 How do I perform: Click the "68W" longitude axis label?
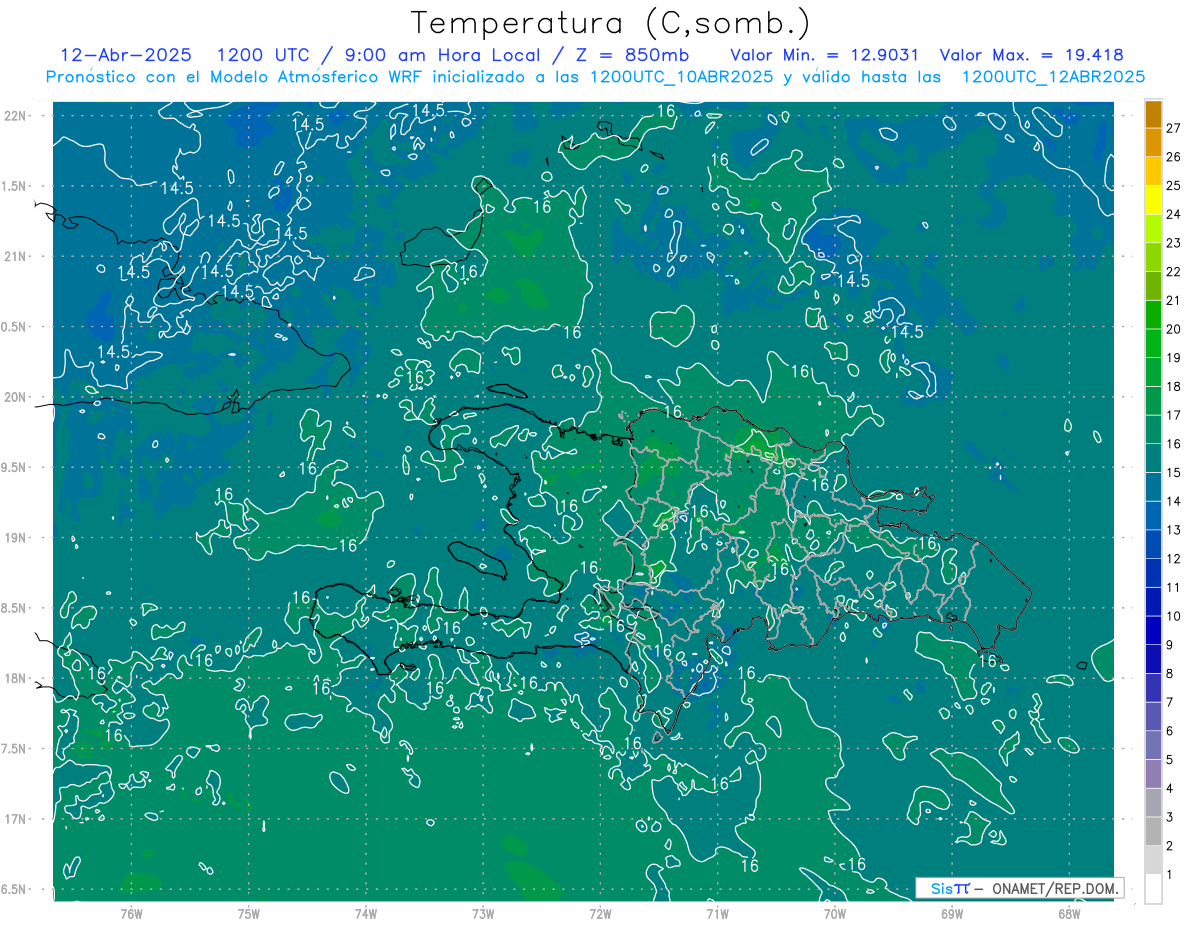(x=1069, y=913)
